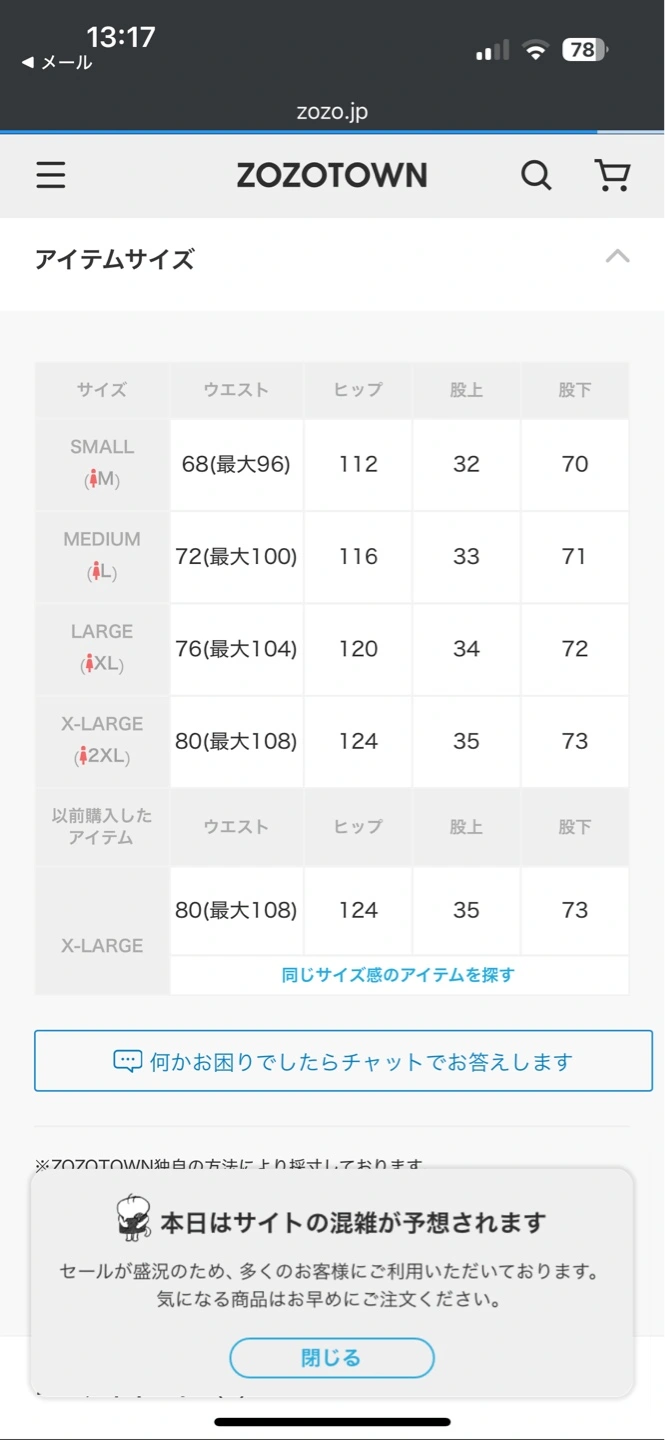Collapse the アイテムサイズ section

coord(617,257)
